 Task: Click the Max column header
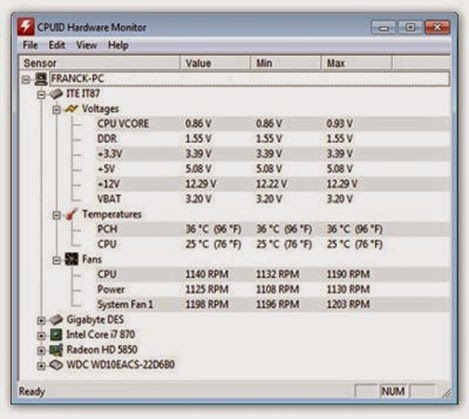[x=356, y=63]
